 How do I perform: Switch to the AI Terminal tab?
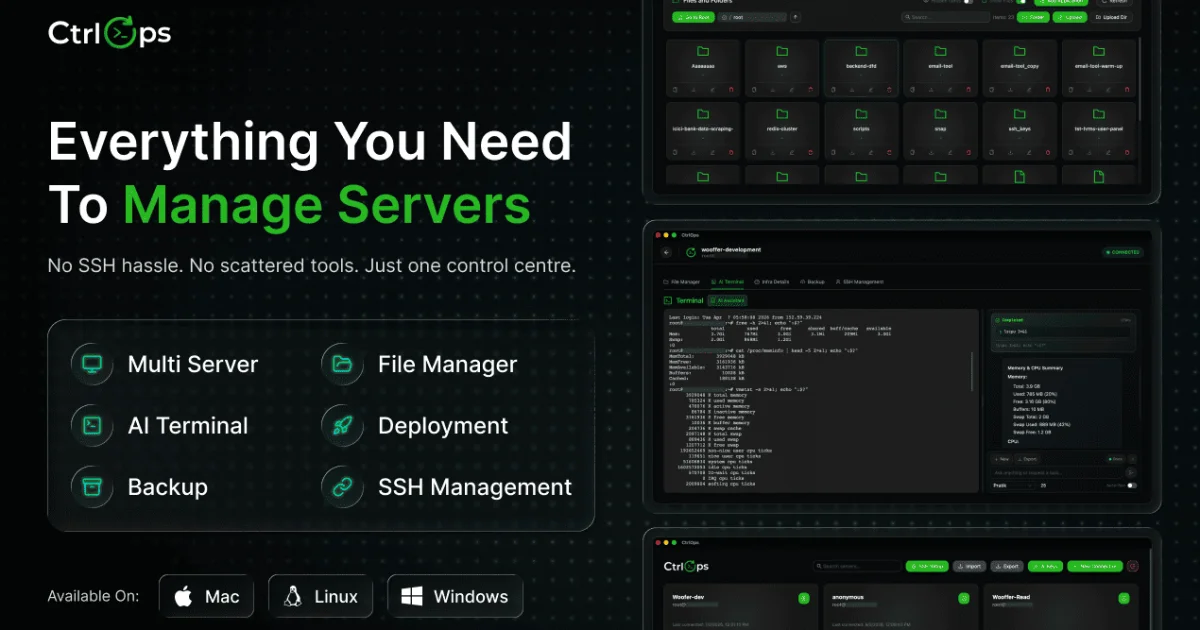[x=727, y=282]
